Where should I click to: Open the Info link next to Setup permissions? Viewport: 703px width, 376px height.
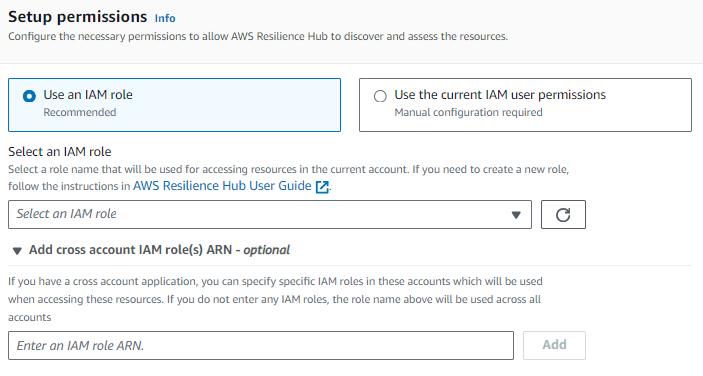coord(165,18)
